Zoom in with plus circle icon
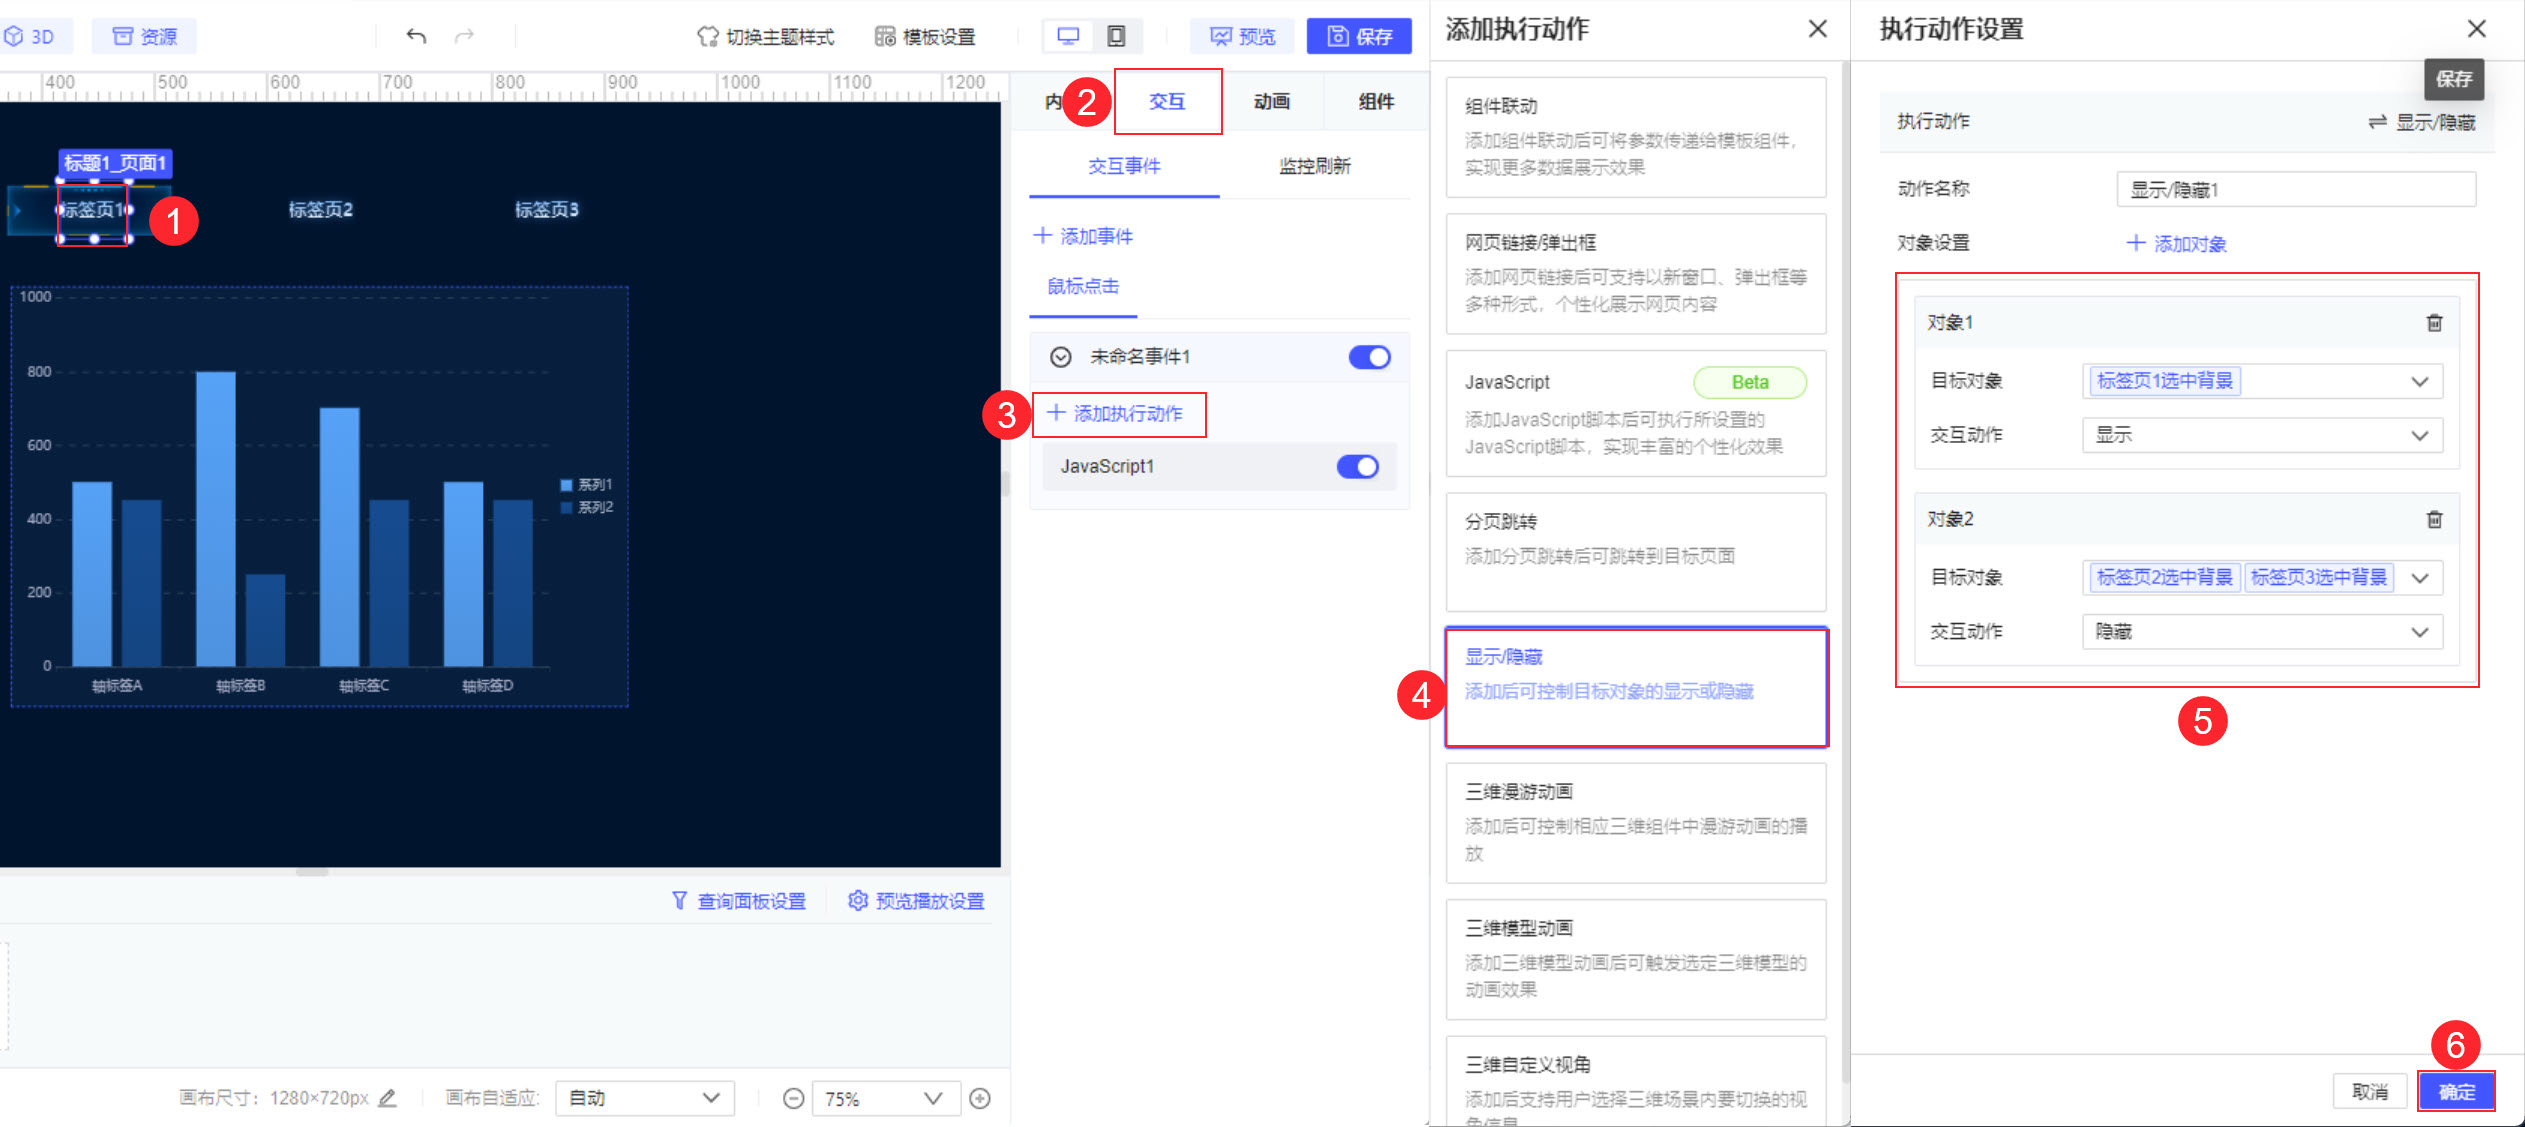 980,1099
